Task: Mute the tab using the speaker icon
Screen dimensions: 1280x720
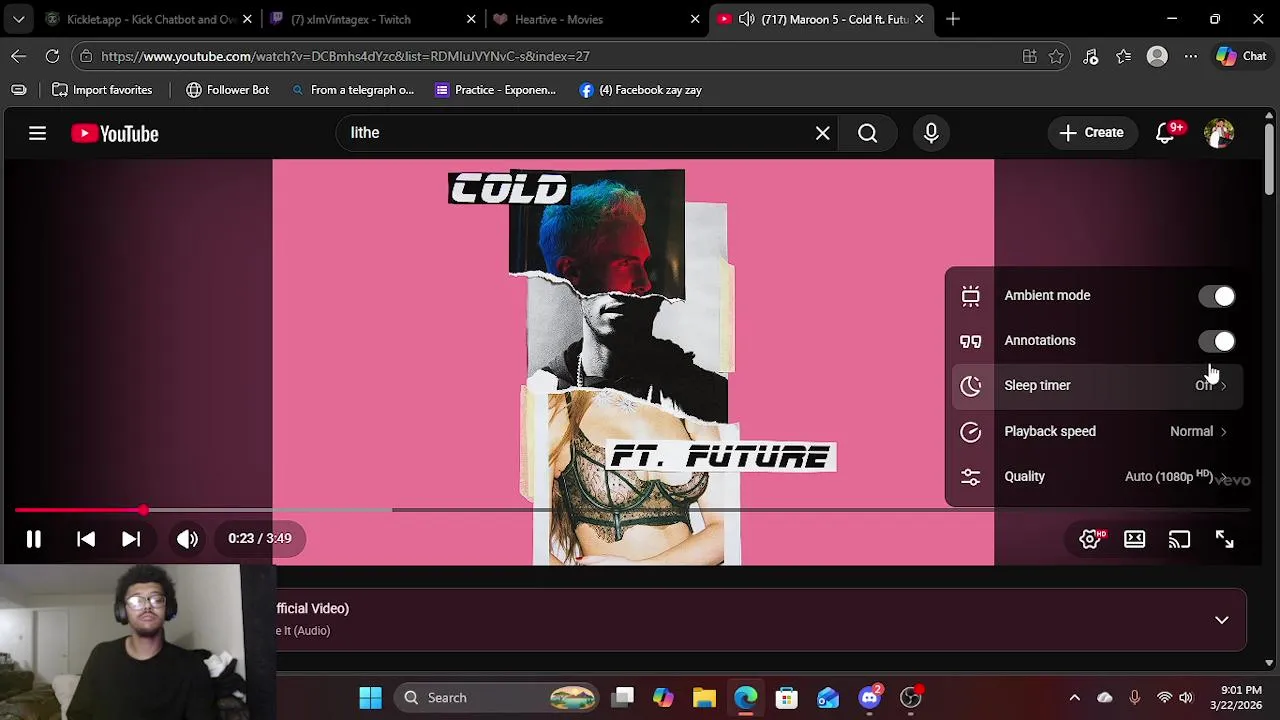Action: [746, 19]
